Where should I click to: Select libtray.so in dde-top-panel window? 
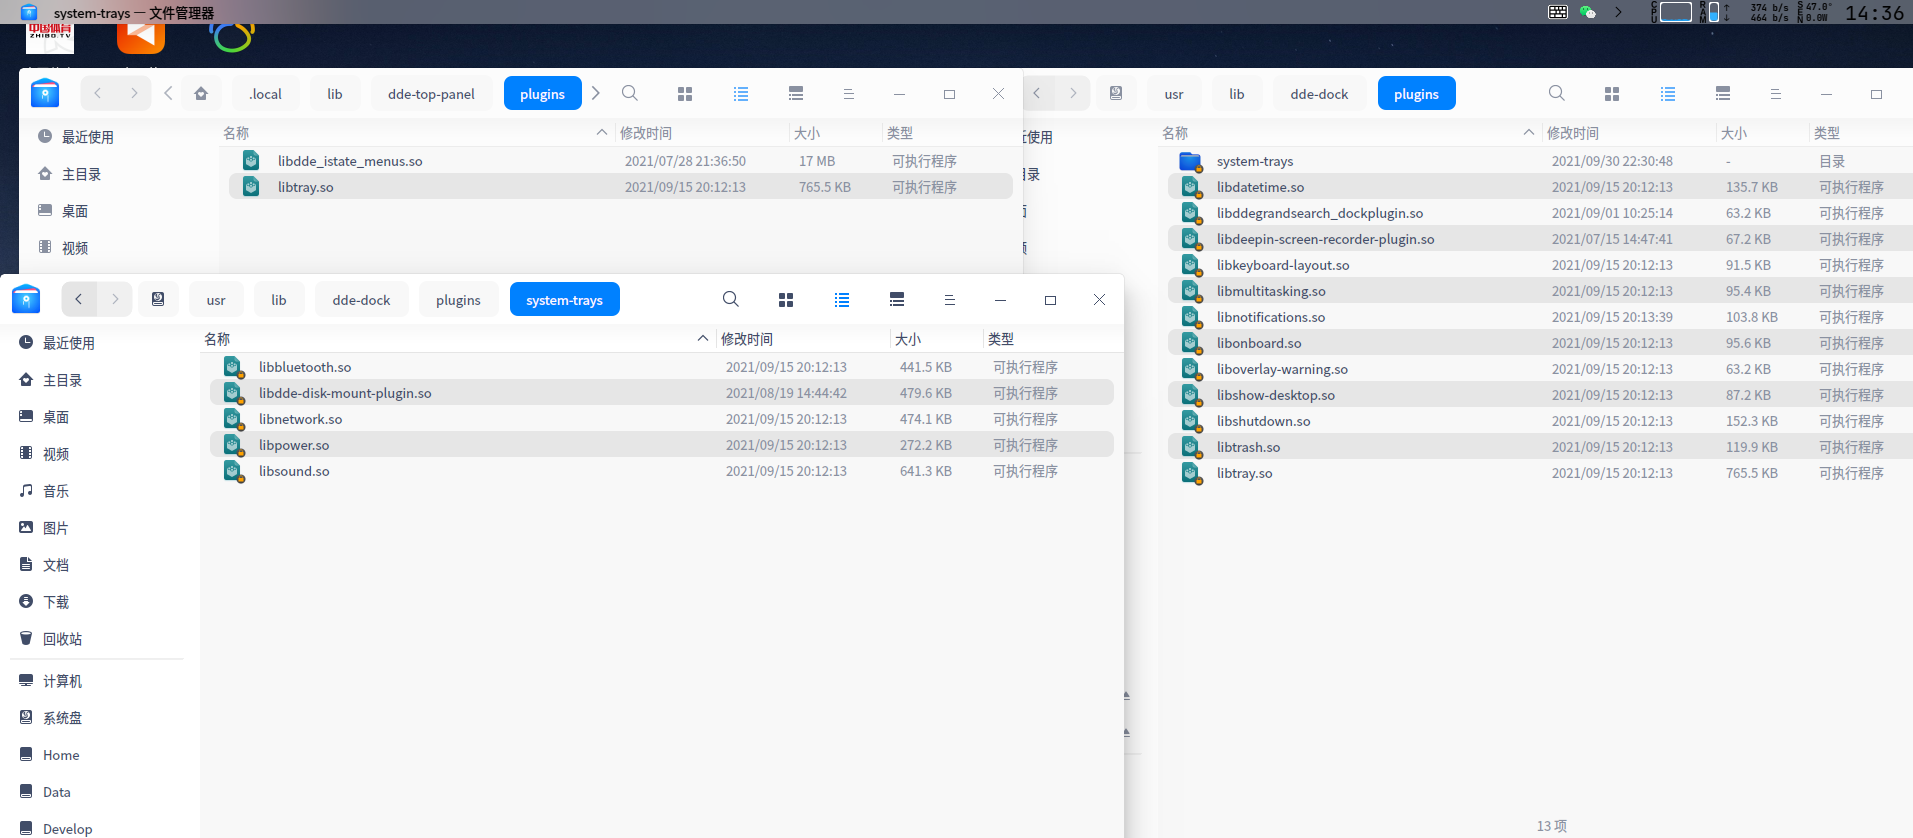click(x=620, y=187)
